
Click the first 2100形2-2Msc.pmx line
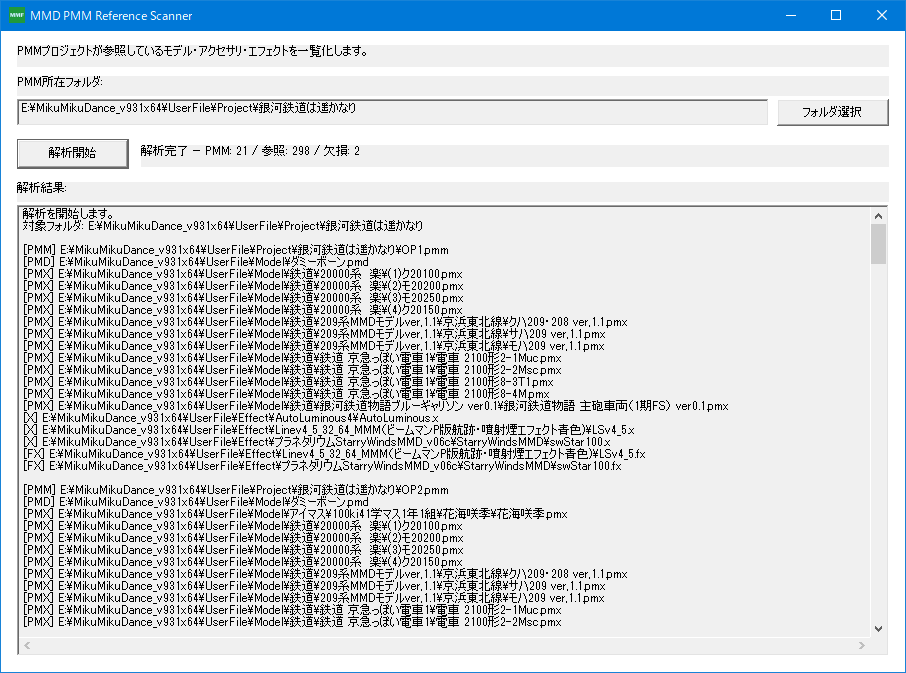pos(292,370)
